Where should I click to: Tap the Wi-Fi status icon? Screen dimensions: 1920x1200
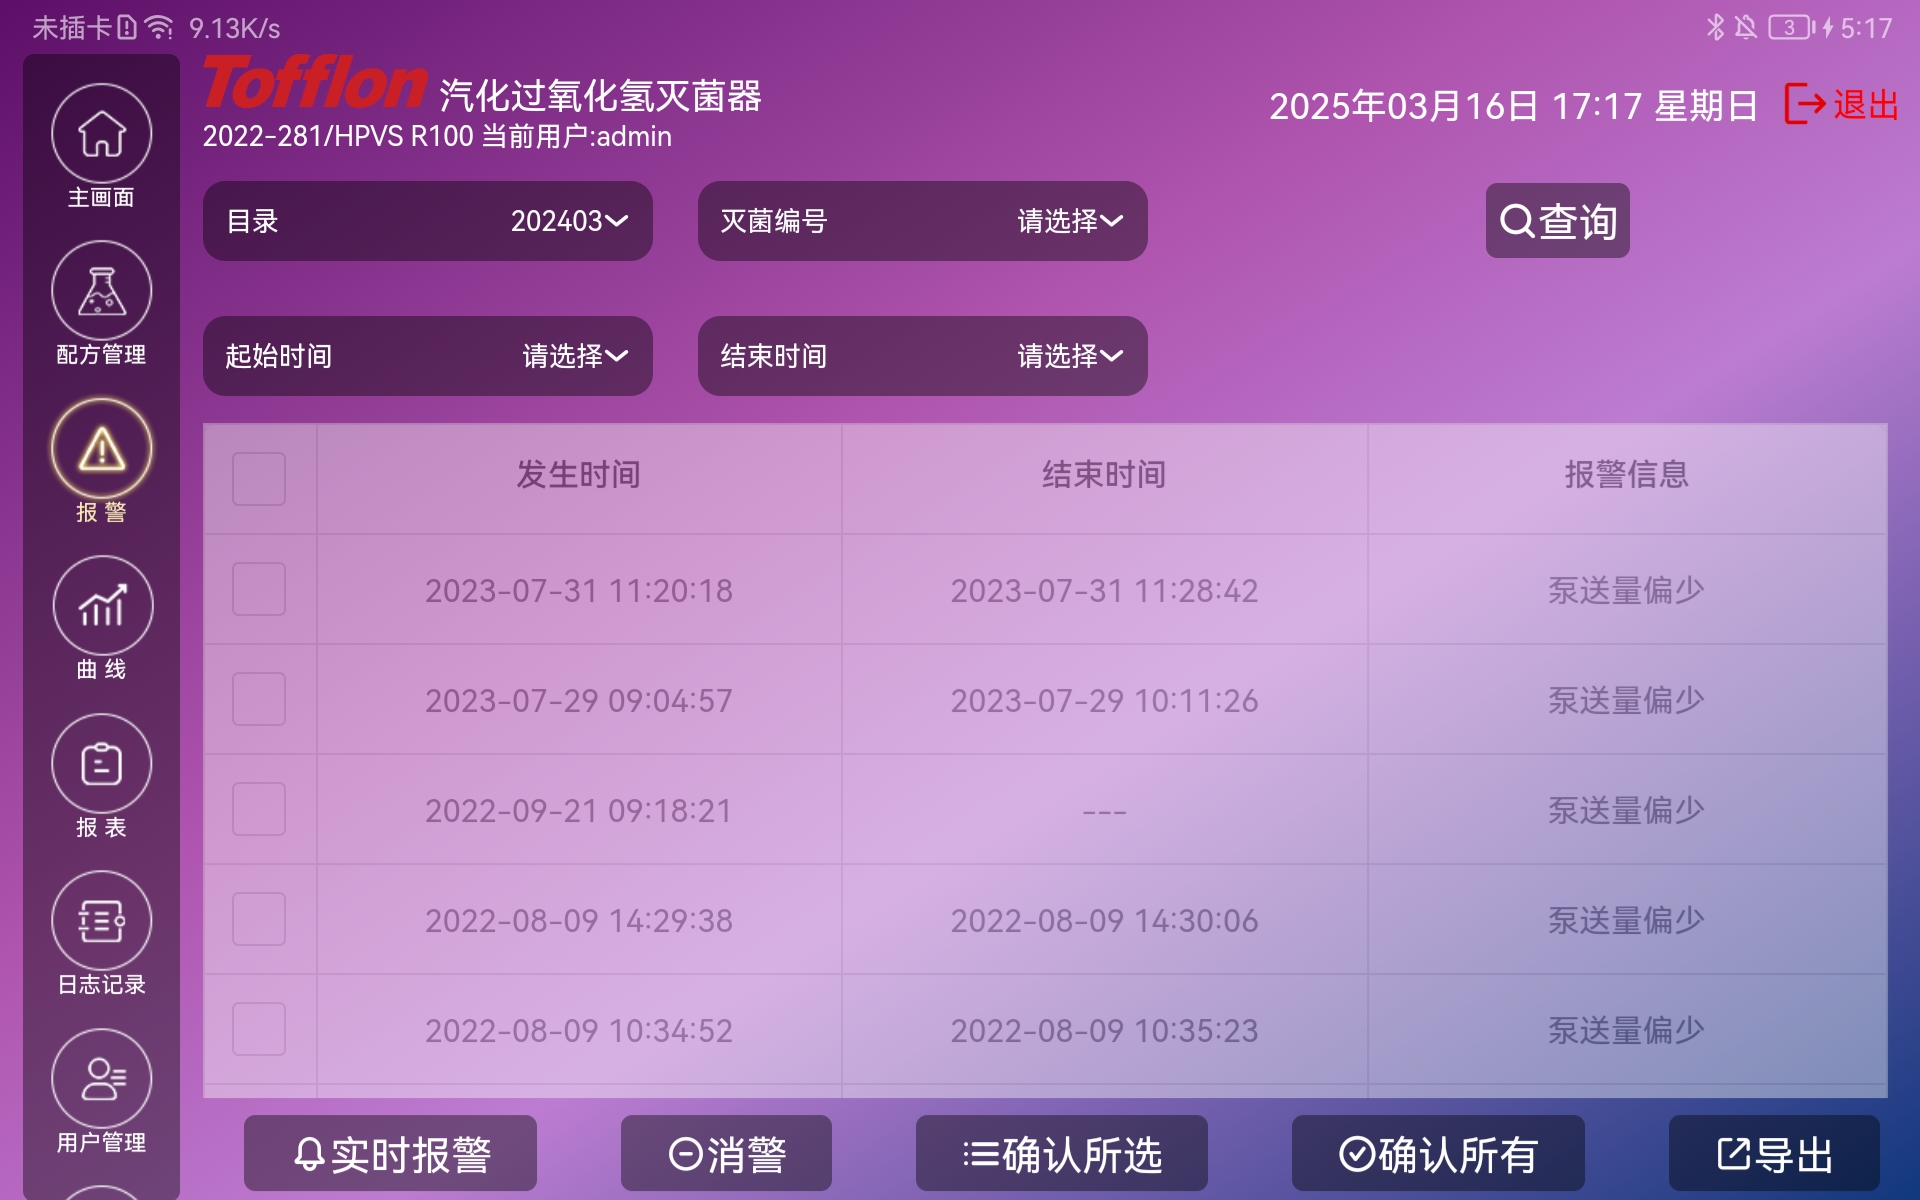click(x=158, y=27)
